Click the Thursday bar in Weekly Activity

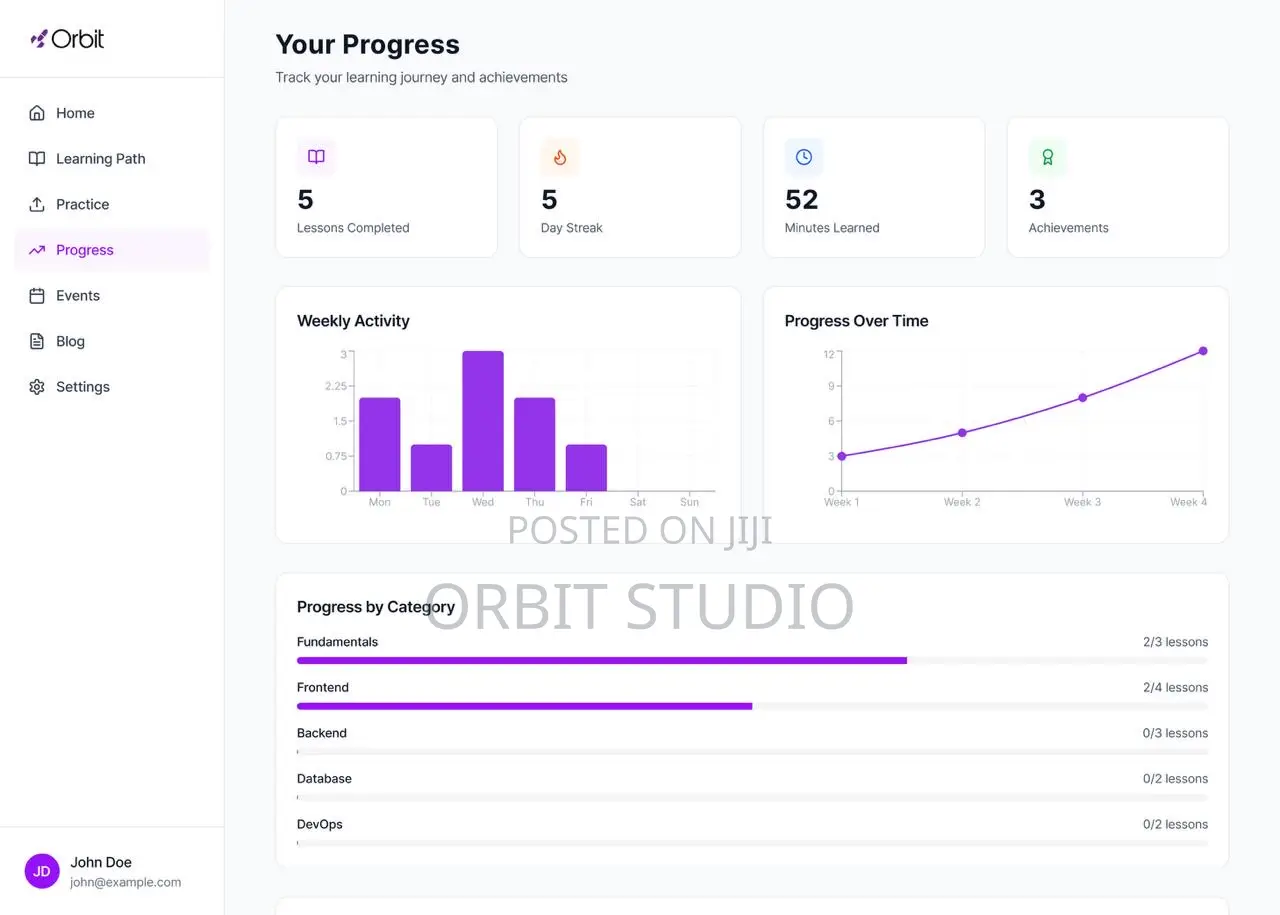[535, 444]
